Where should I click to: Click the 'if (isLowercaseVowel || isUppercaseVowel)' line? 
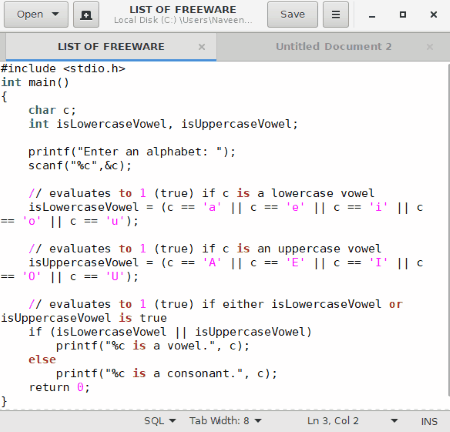pyautogui.click(x=170, y=332)
